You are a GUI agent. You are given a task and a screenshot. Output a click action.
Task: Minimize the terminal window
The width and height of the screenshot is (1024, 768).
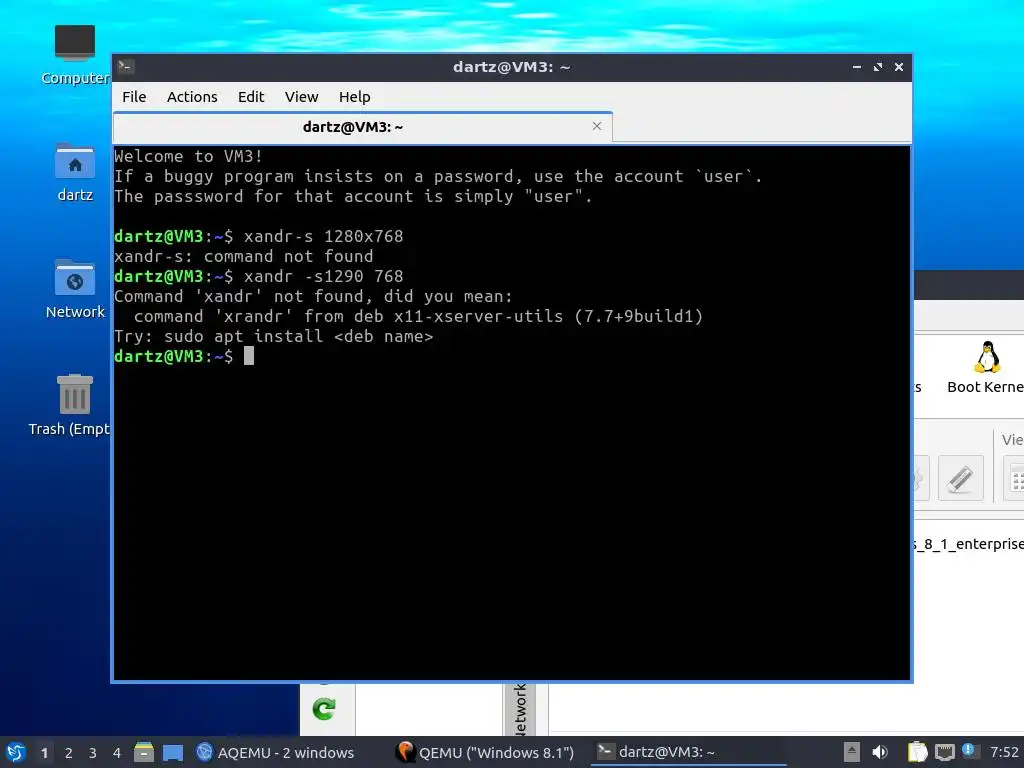857,67
